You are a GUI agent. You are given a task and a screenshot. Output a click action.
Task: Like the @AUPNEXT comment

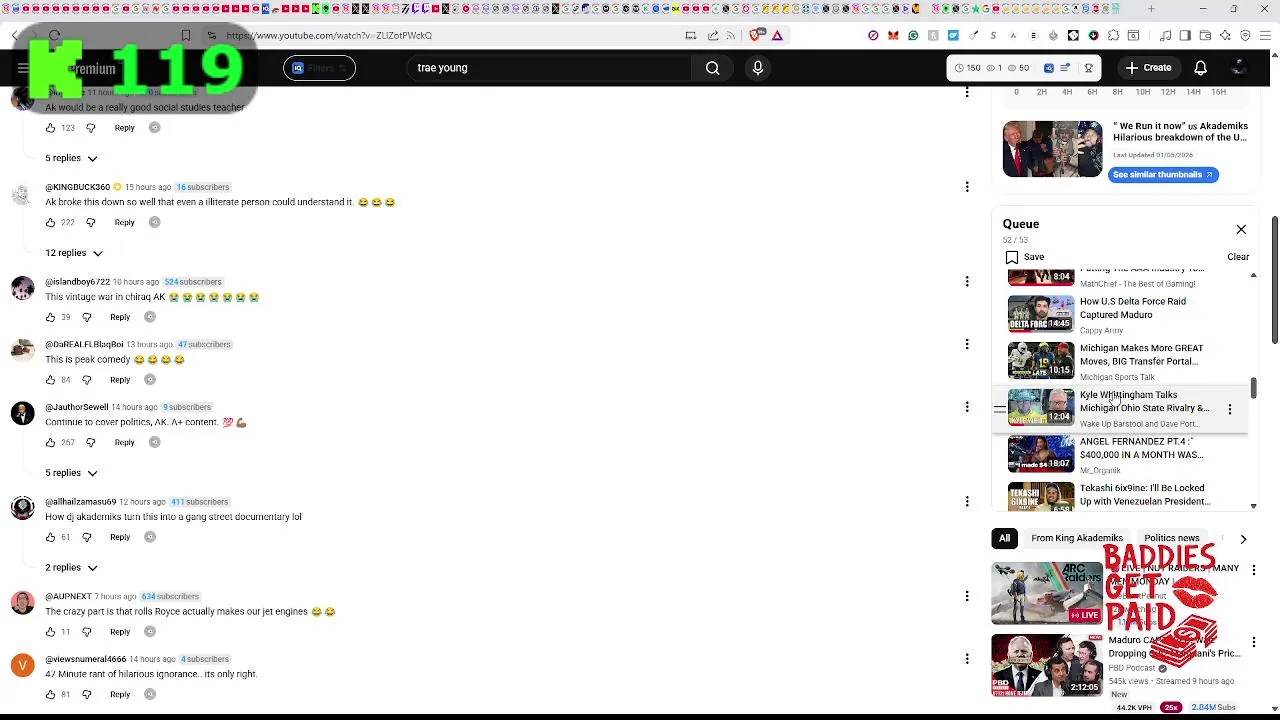50,632
